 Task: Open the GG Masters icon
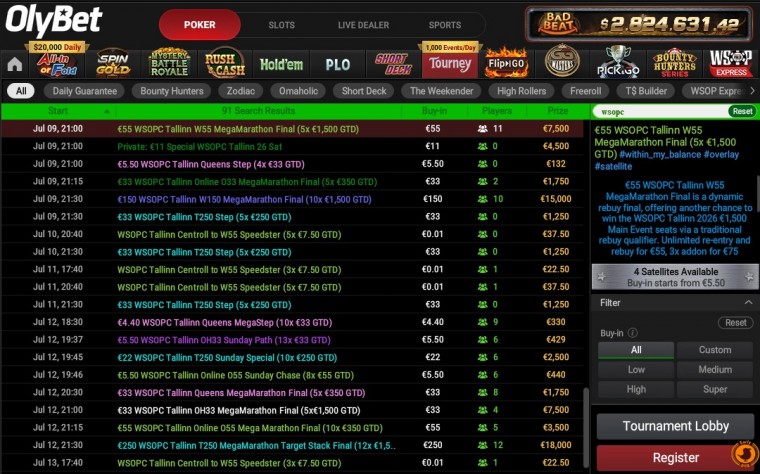pyautogui.click(x=562, y=61)
